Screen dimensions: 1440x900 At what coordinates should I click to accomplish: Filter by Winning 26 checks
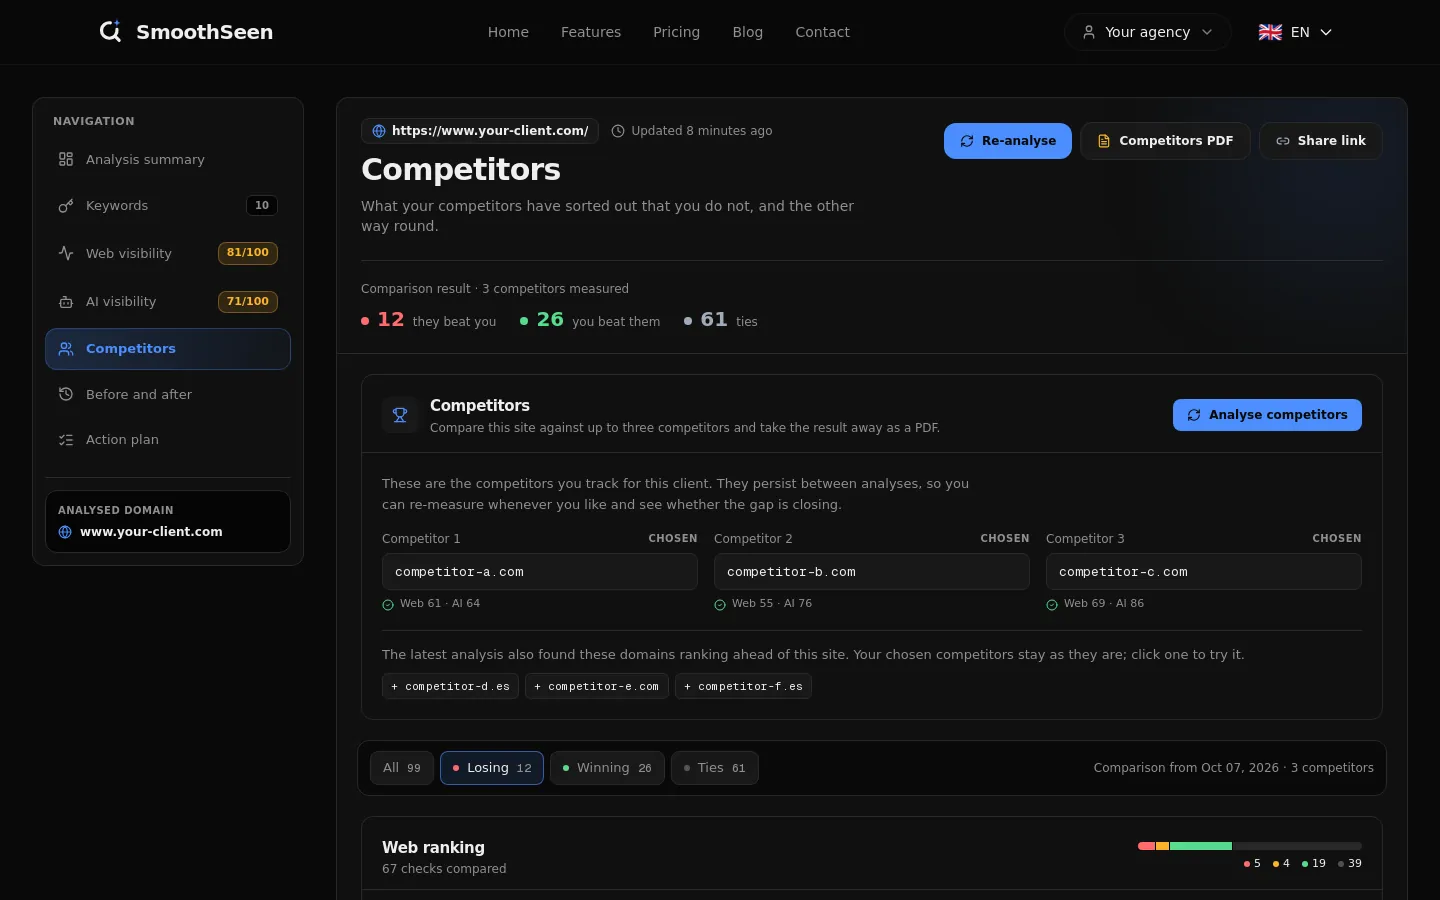607,768
